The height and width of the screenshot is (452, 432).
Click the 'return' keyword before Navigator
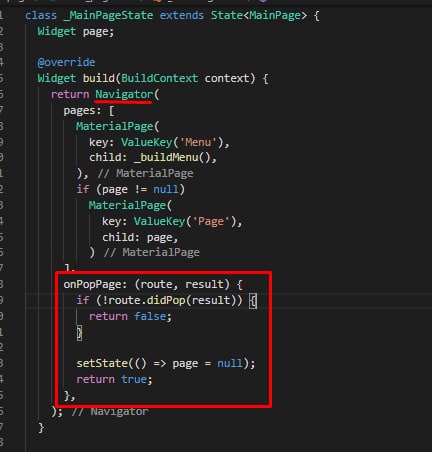tap(70, 95)
